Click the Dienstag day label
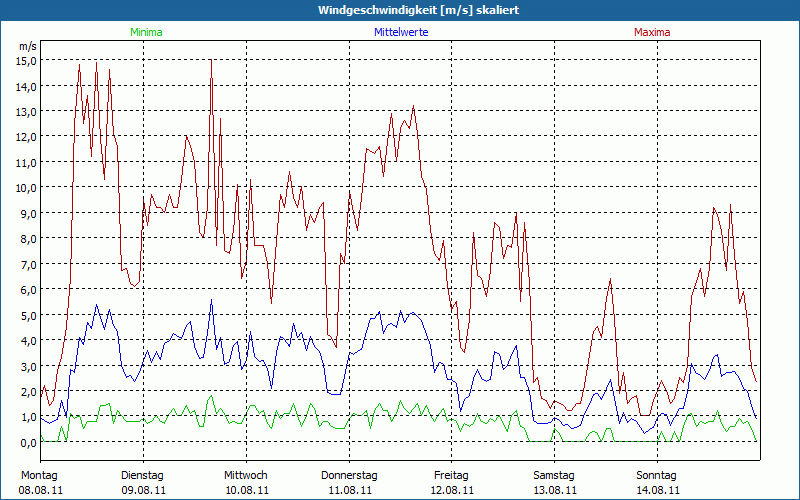This screenshot has width=800, height=500. tap(142, 476)
